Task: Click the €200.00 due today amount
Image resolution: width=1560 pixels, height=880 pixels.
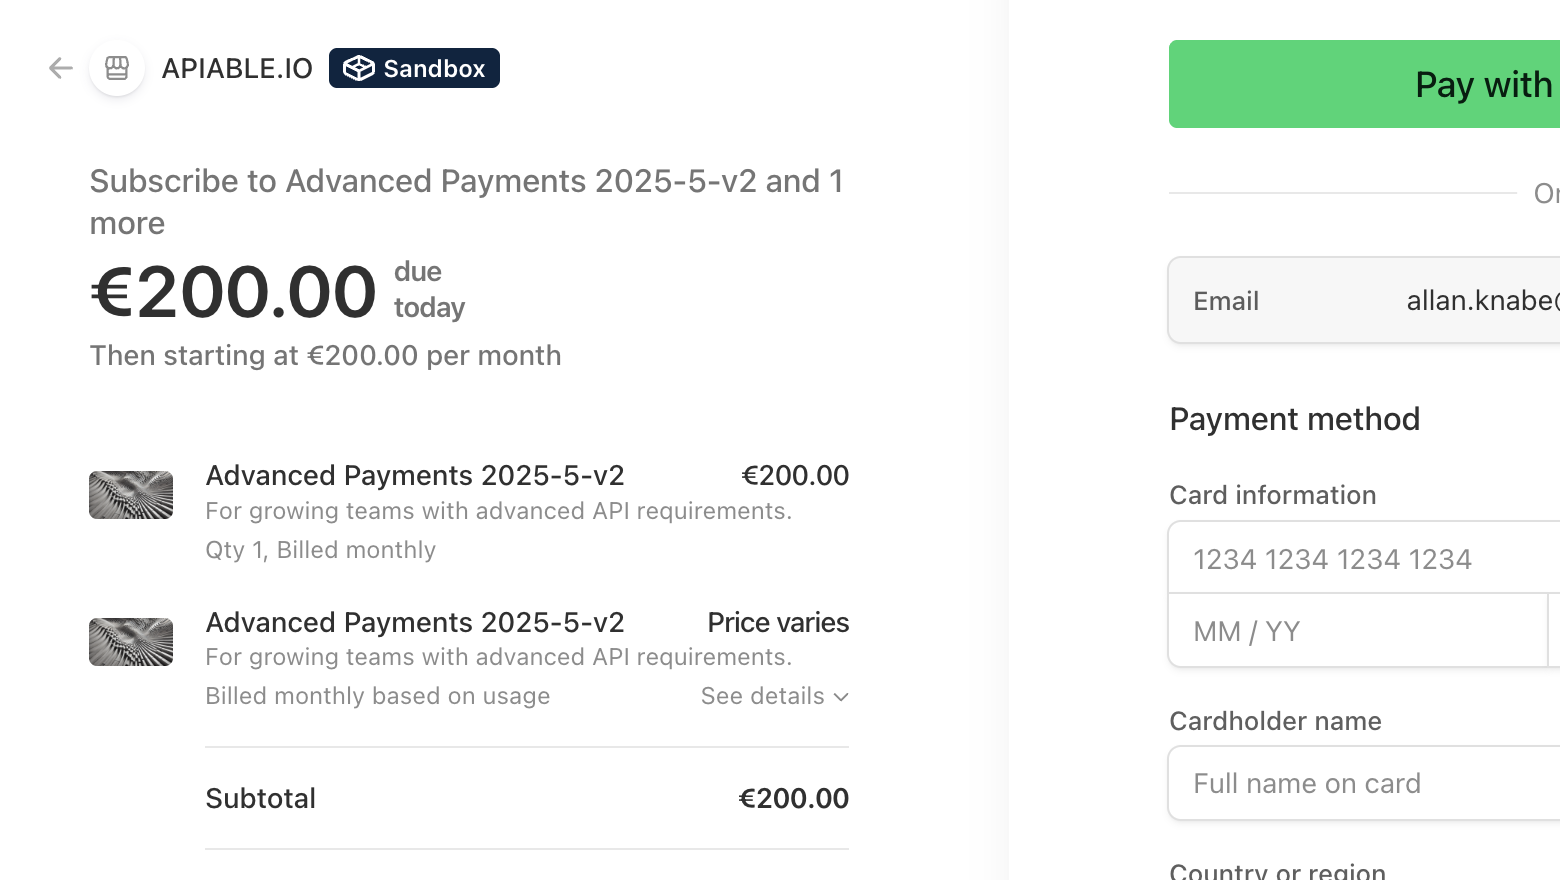Action: click(x=233, y=292)
